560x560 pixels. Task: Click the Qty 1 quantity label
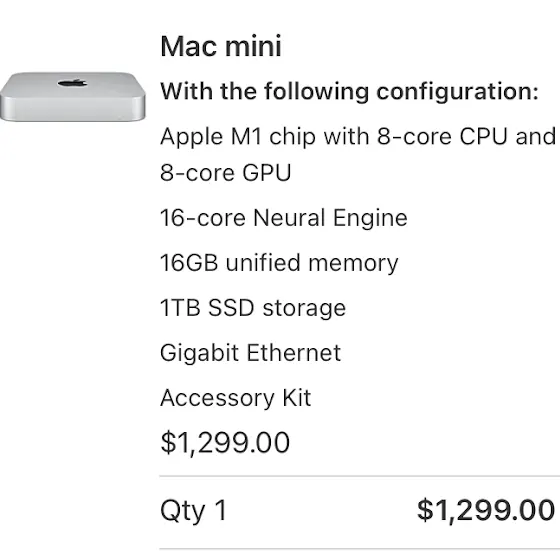point(194,510)
